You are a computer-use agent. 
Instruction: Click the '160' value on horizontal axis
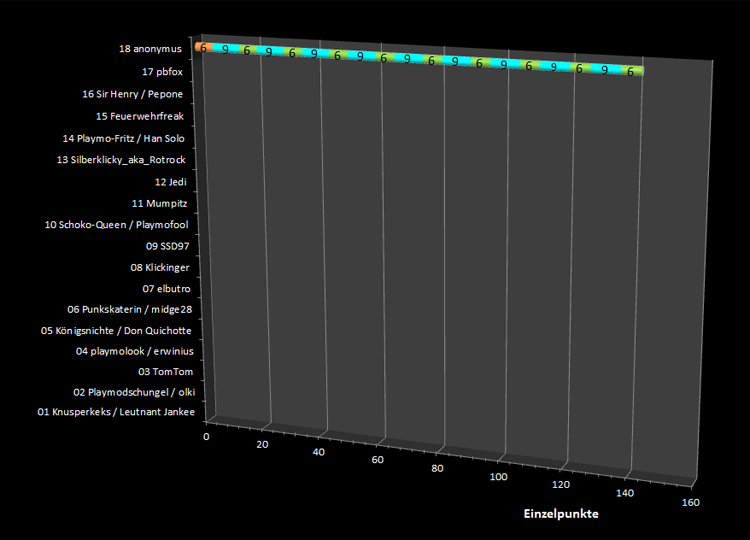[688, 503]
